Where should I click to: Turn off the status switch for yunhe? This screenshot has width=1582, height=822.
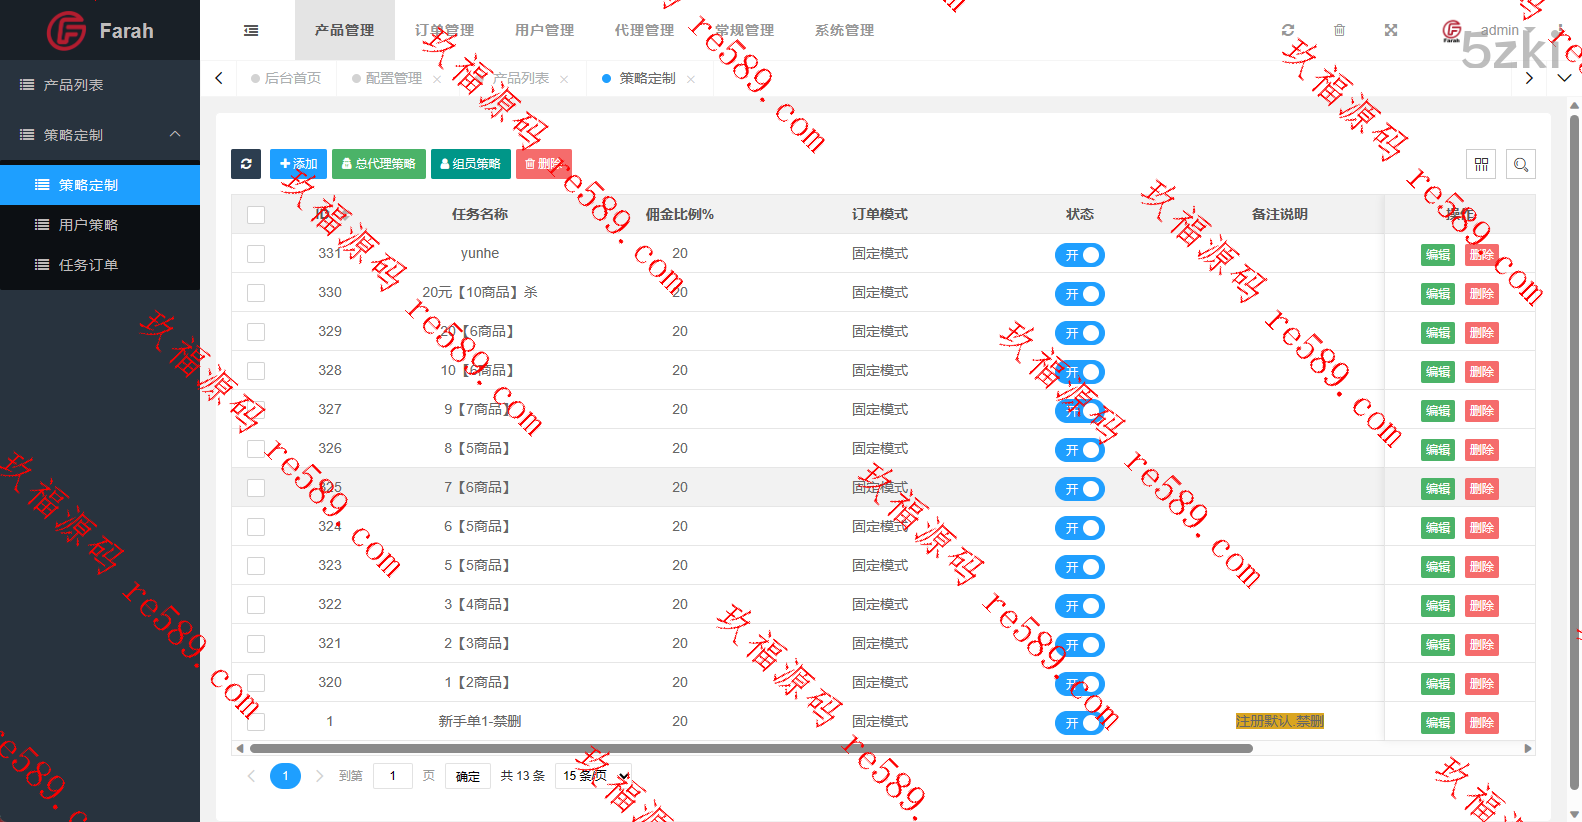click(x=1079, y=255)
